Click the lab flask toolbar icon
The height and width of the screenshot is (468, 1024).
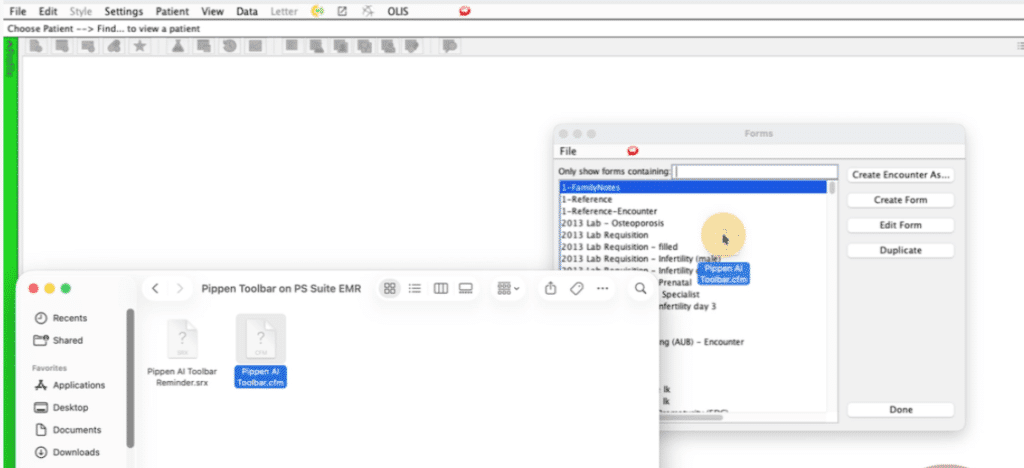coord(178,46)
